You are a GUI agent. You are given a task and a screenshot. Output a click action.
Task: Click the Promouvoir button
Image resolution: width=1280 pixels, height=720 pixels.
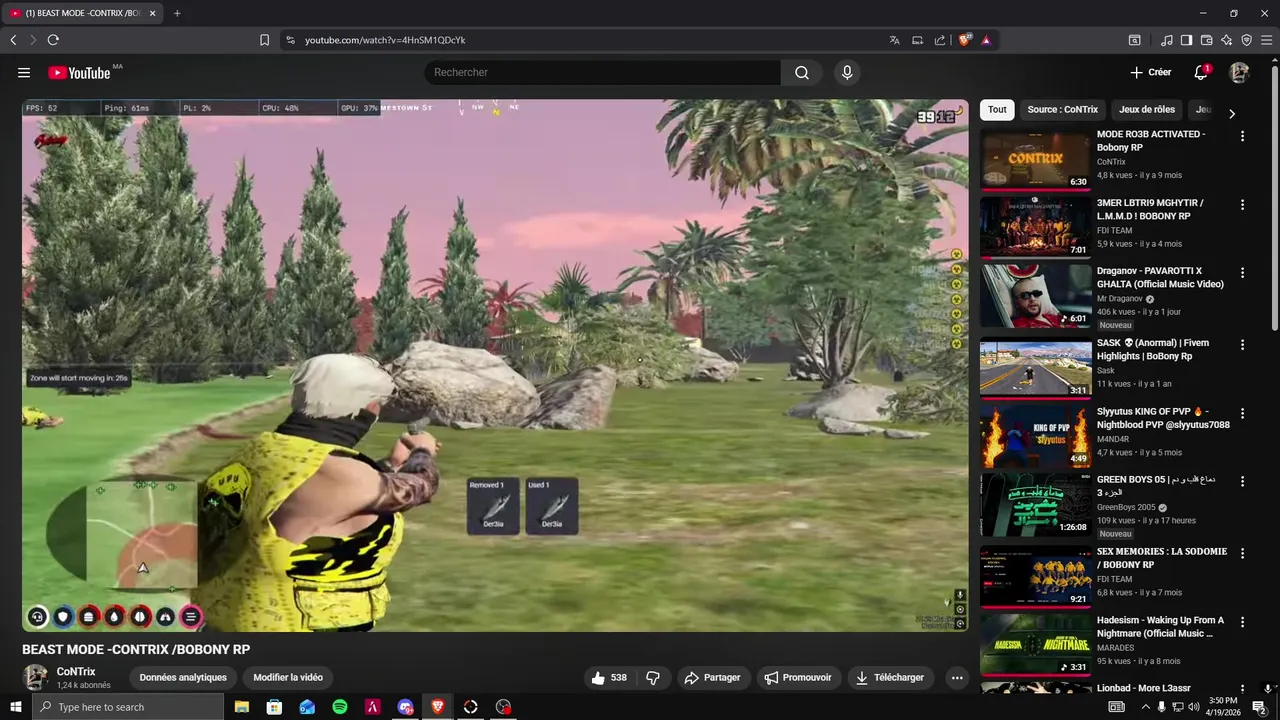[798, 677]
